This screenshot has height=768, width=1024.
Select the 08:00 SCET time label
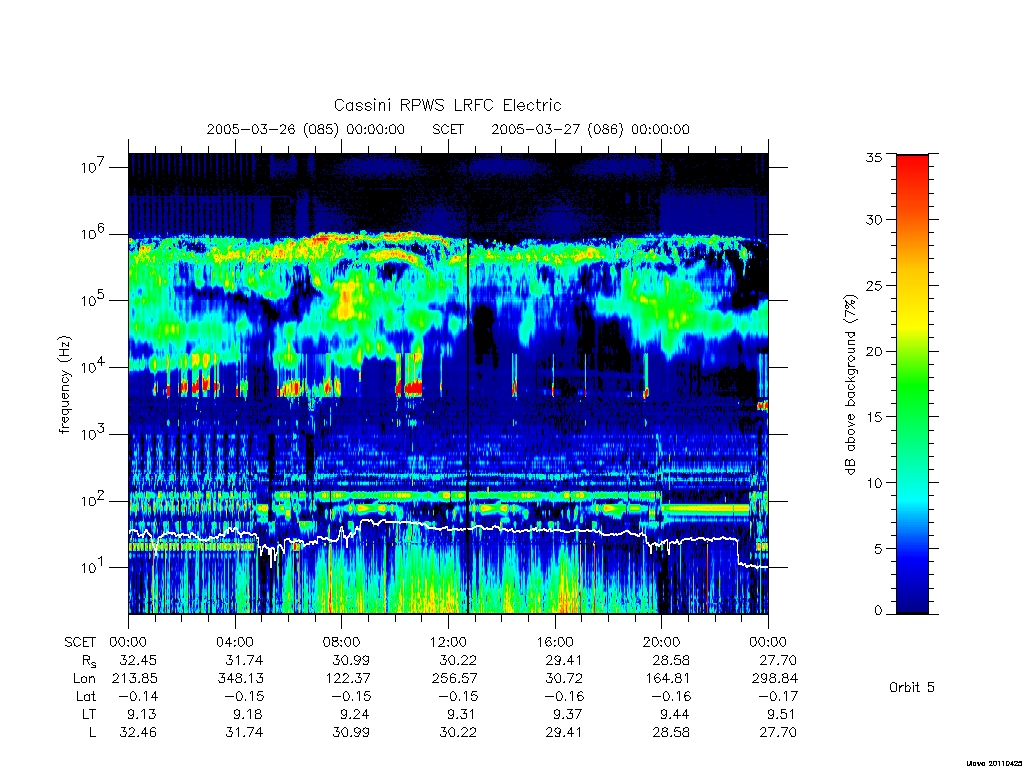pyautogui.click(x=342, y=642)
